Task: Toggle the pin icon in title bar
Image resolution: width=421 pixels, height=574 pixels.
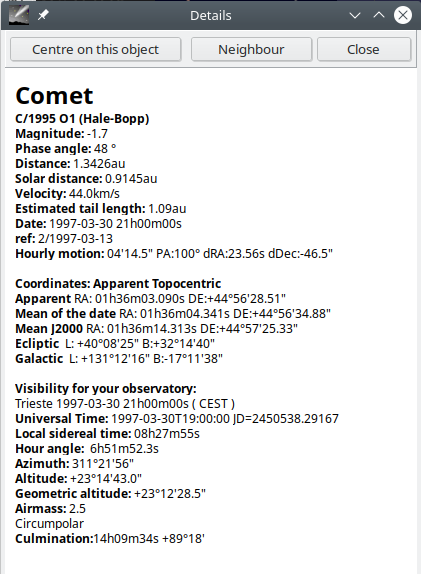Action: (43, 15)
